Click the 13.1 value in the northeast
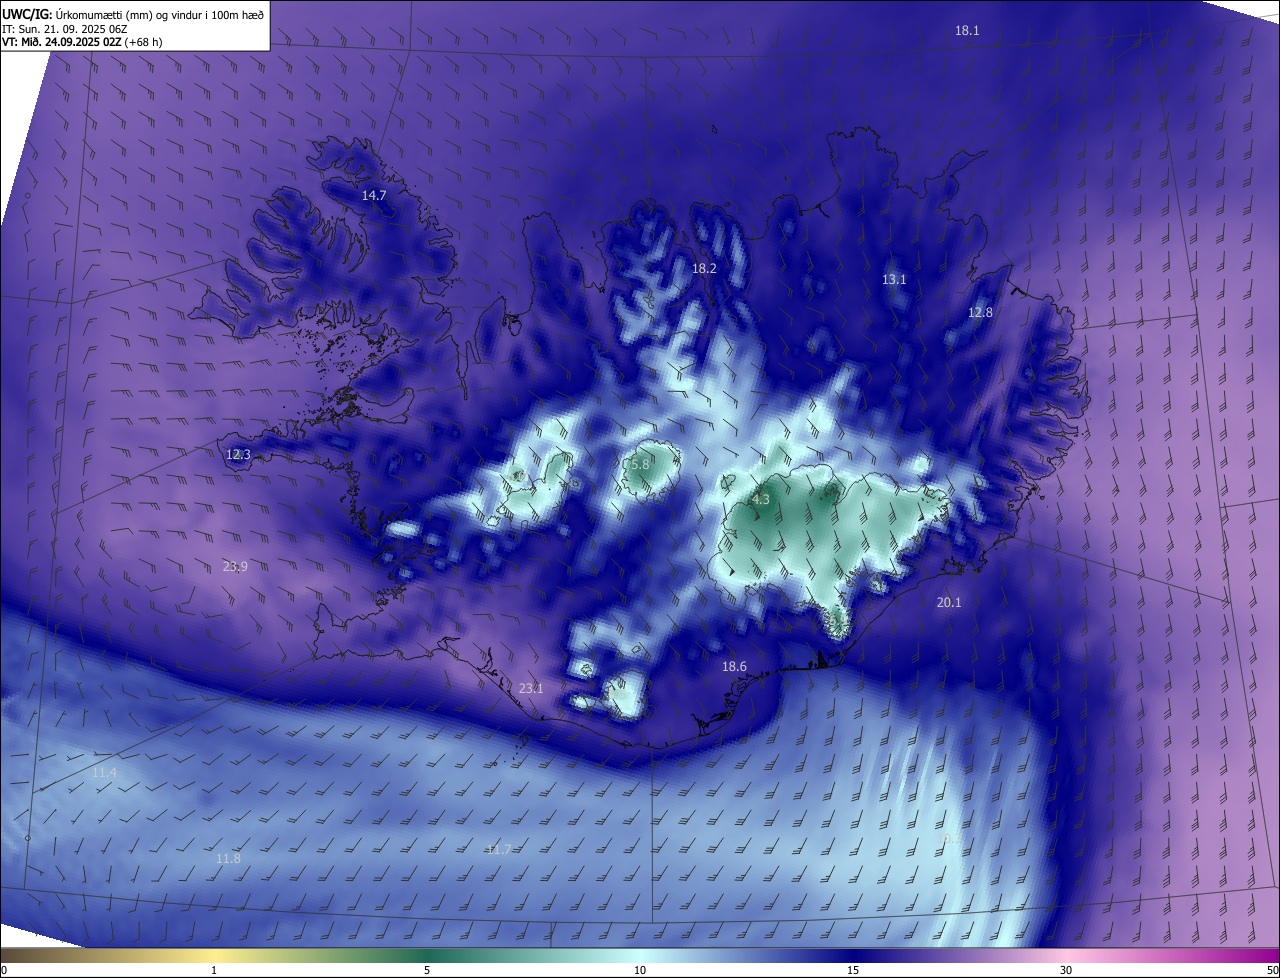 tap(894, 280)
